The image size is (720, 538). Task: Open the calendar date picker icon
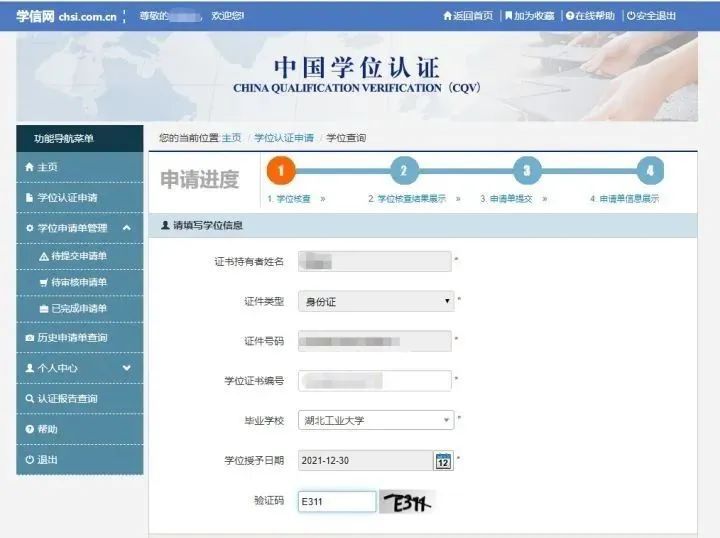click(443, 461)
